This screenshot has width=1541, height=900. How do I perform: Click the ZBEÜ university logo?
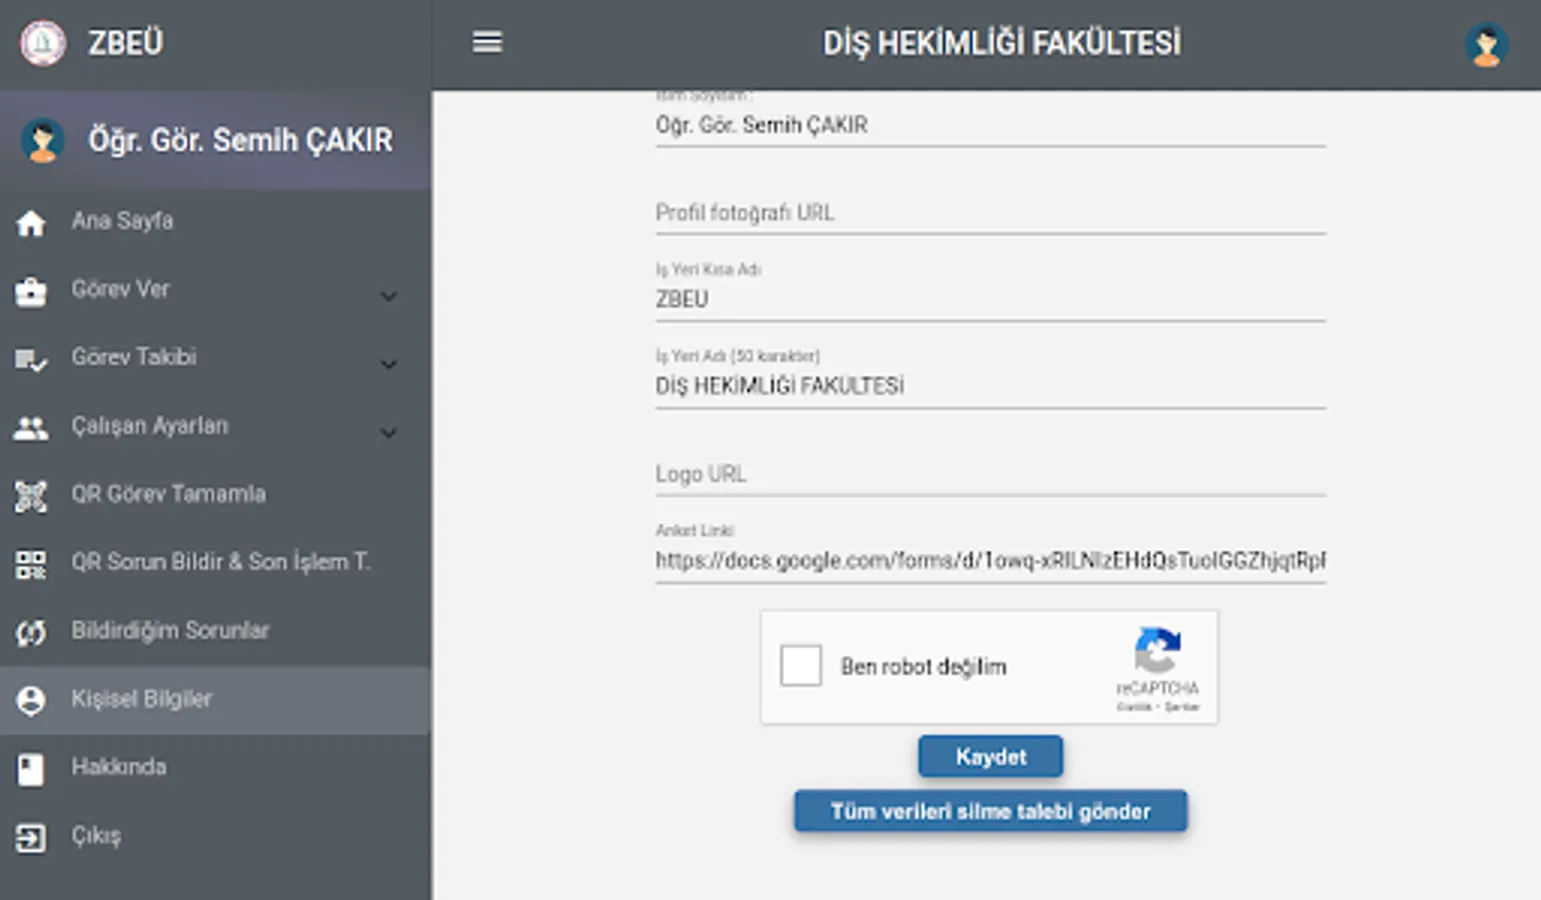tap(43, 43)
